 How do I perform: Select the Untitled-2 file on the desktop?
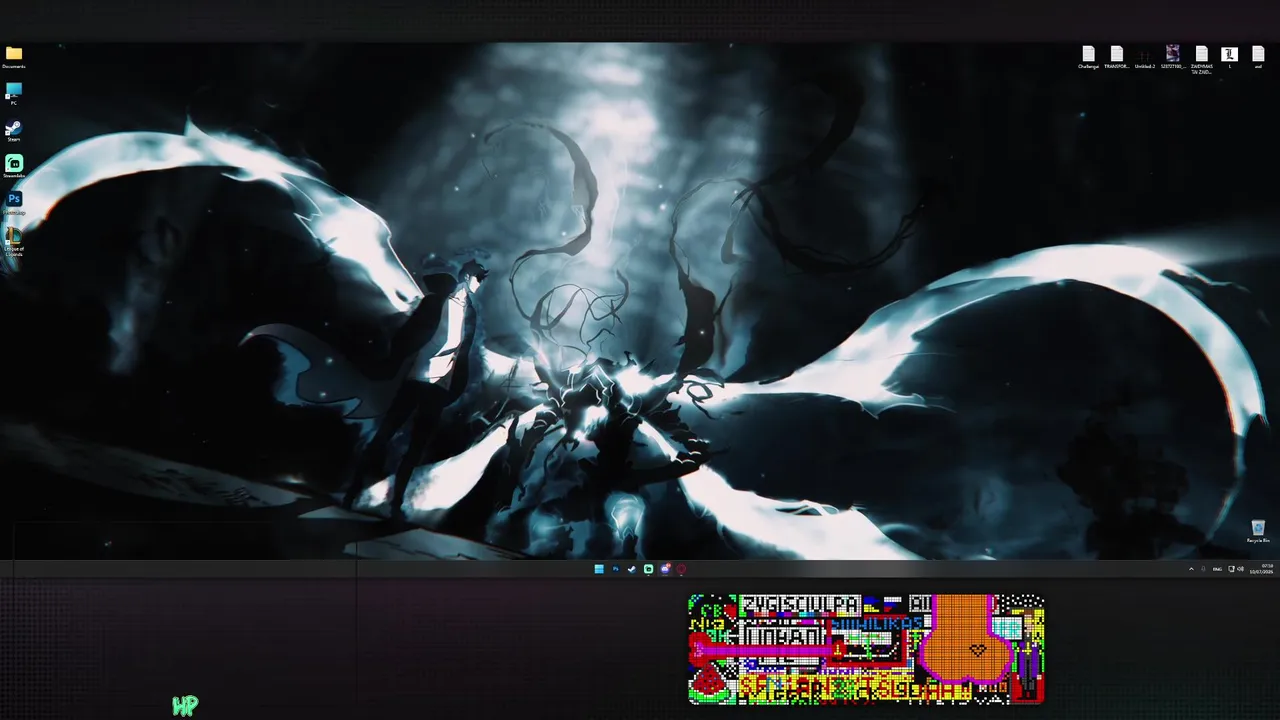1144,58
